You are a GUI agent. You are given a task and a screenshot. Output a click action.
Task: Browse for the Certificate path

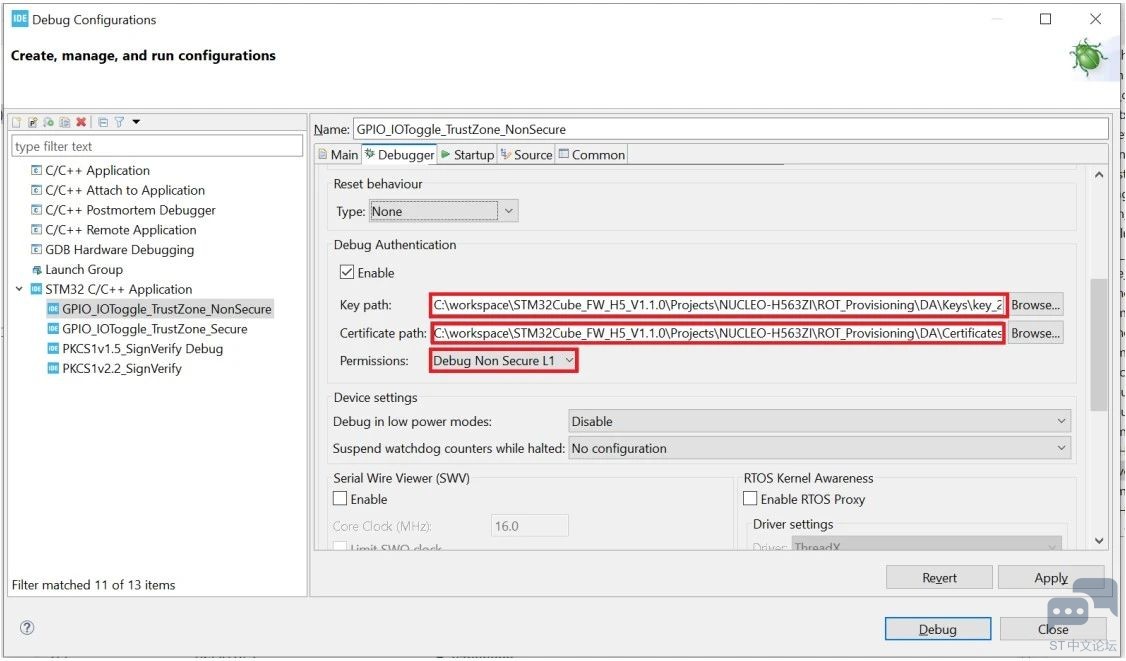1035,333
